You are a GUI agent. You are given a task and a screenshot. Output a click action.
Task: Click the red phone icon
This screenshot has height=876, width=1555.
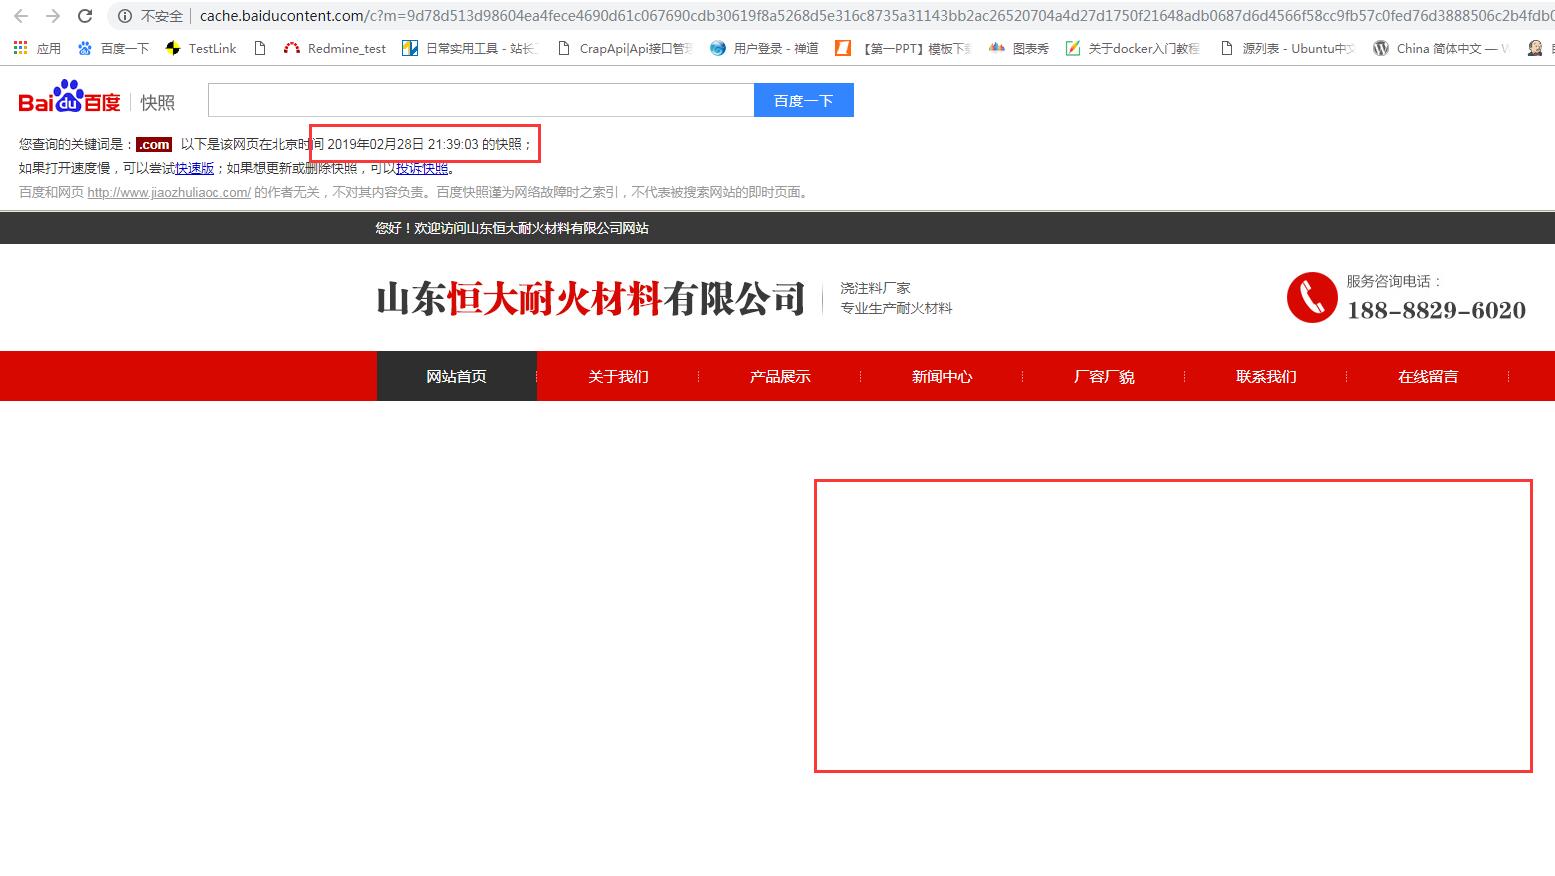pyautogui.click(x=1311, y=297)
